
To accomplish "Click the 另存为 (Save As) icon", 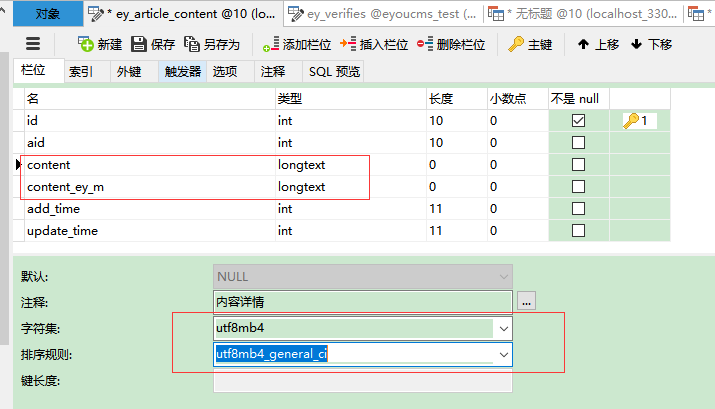I will pyautogui.click(x=192, y=45).
